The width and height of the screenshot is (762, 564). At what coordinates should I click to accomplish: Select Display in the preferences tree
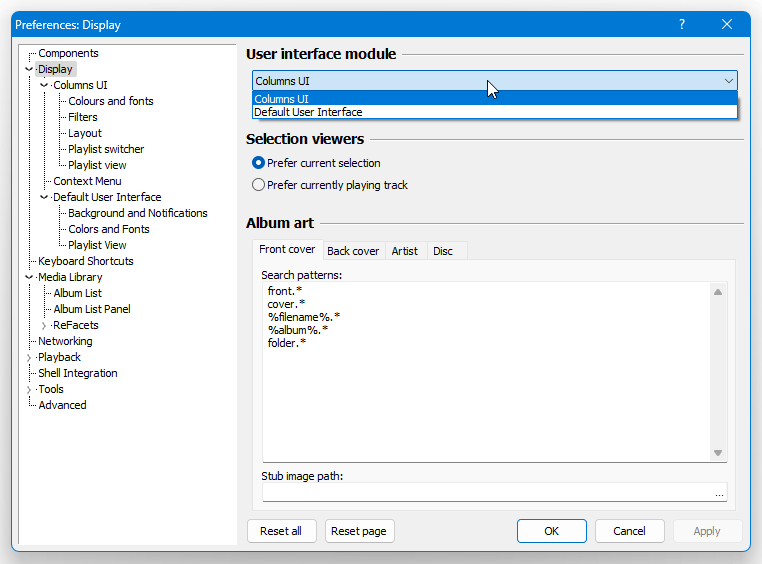click(x=55, y=69)
